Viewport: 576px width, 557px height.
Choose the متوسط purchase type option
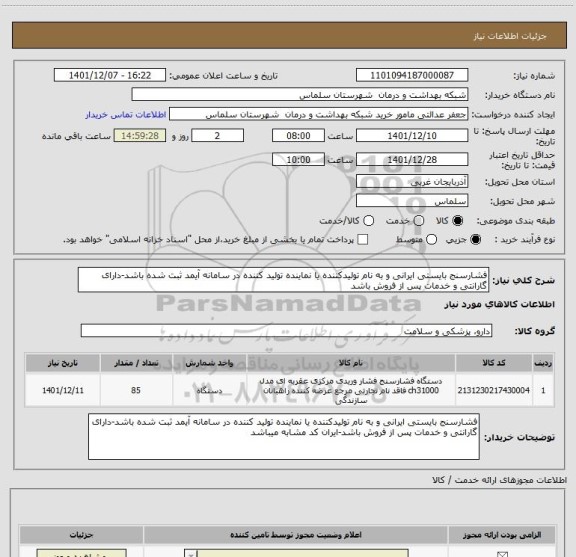[431, 240]
